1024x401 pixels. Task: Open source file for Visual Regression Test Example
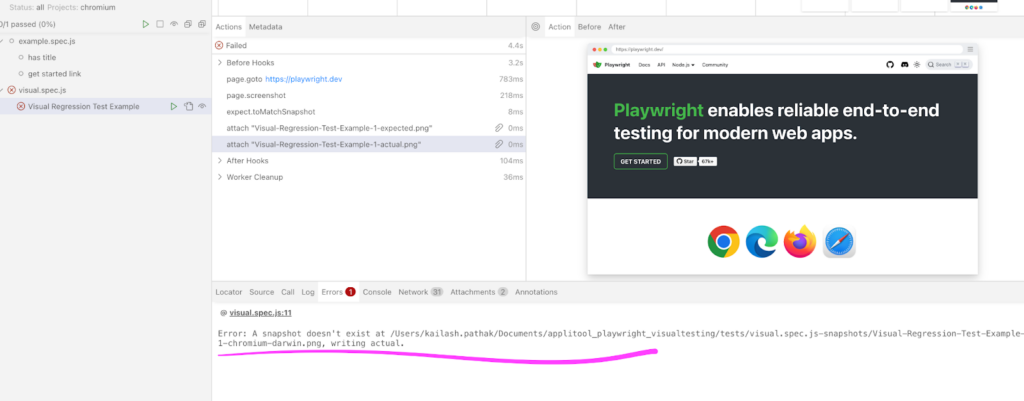[188, 106]
